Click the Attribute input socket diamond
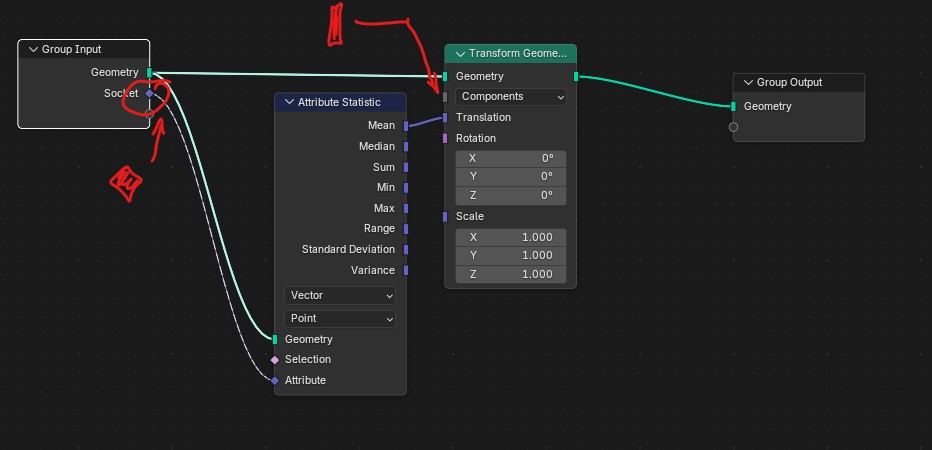Image resolution: width=932 pixels, height=450 pixels. pyautogui.click(x=275, y=380)
